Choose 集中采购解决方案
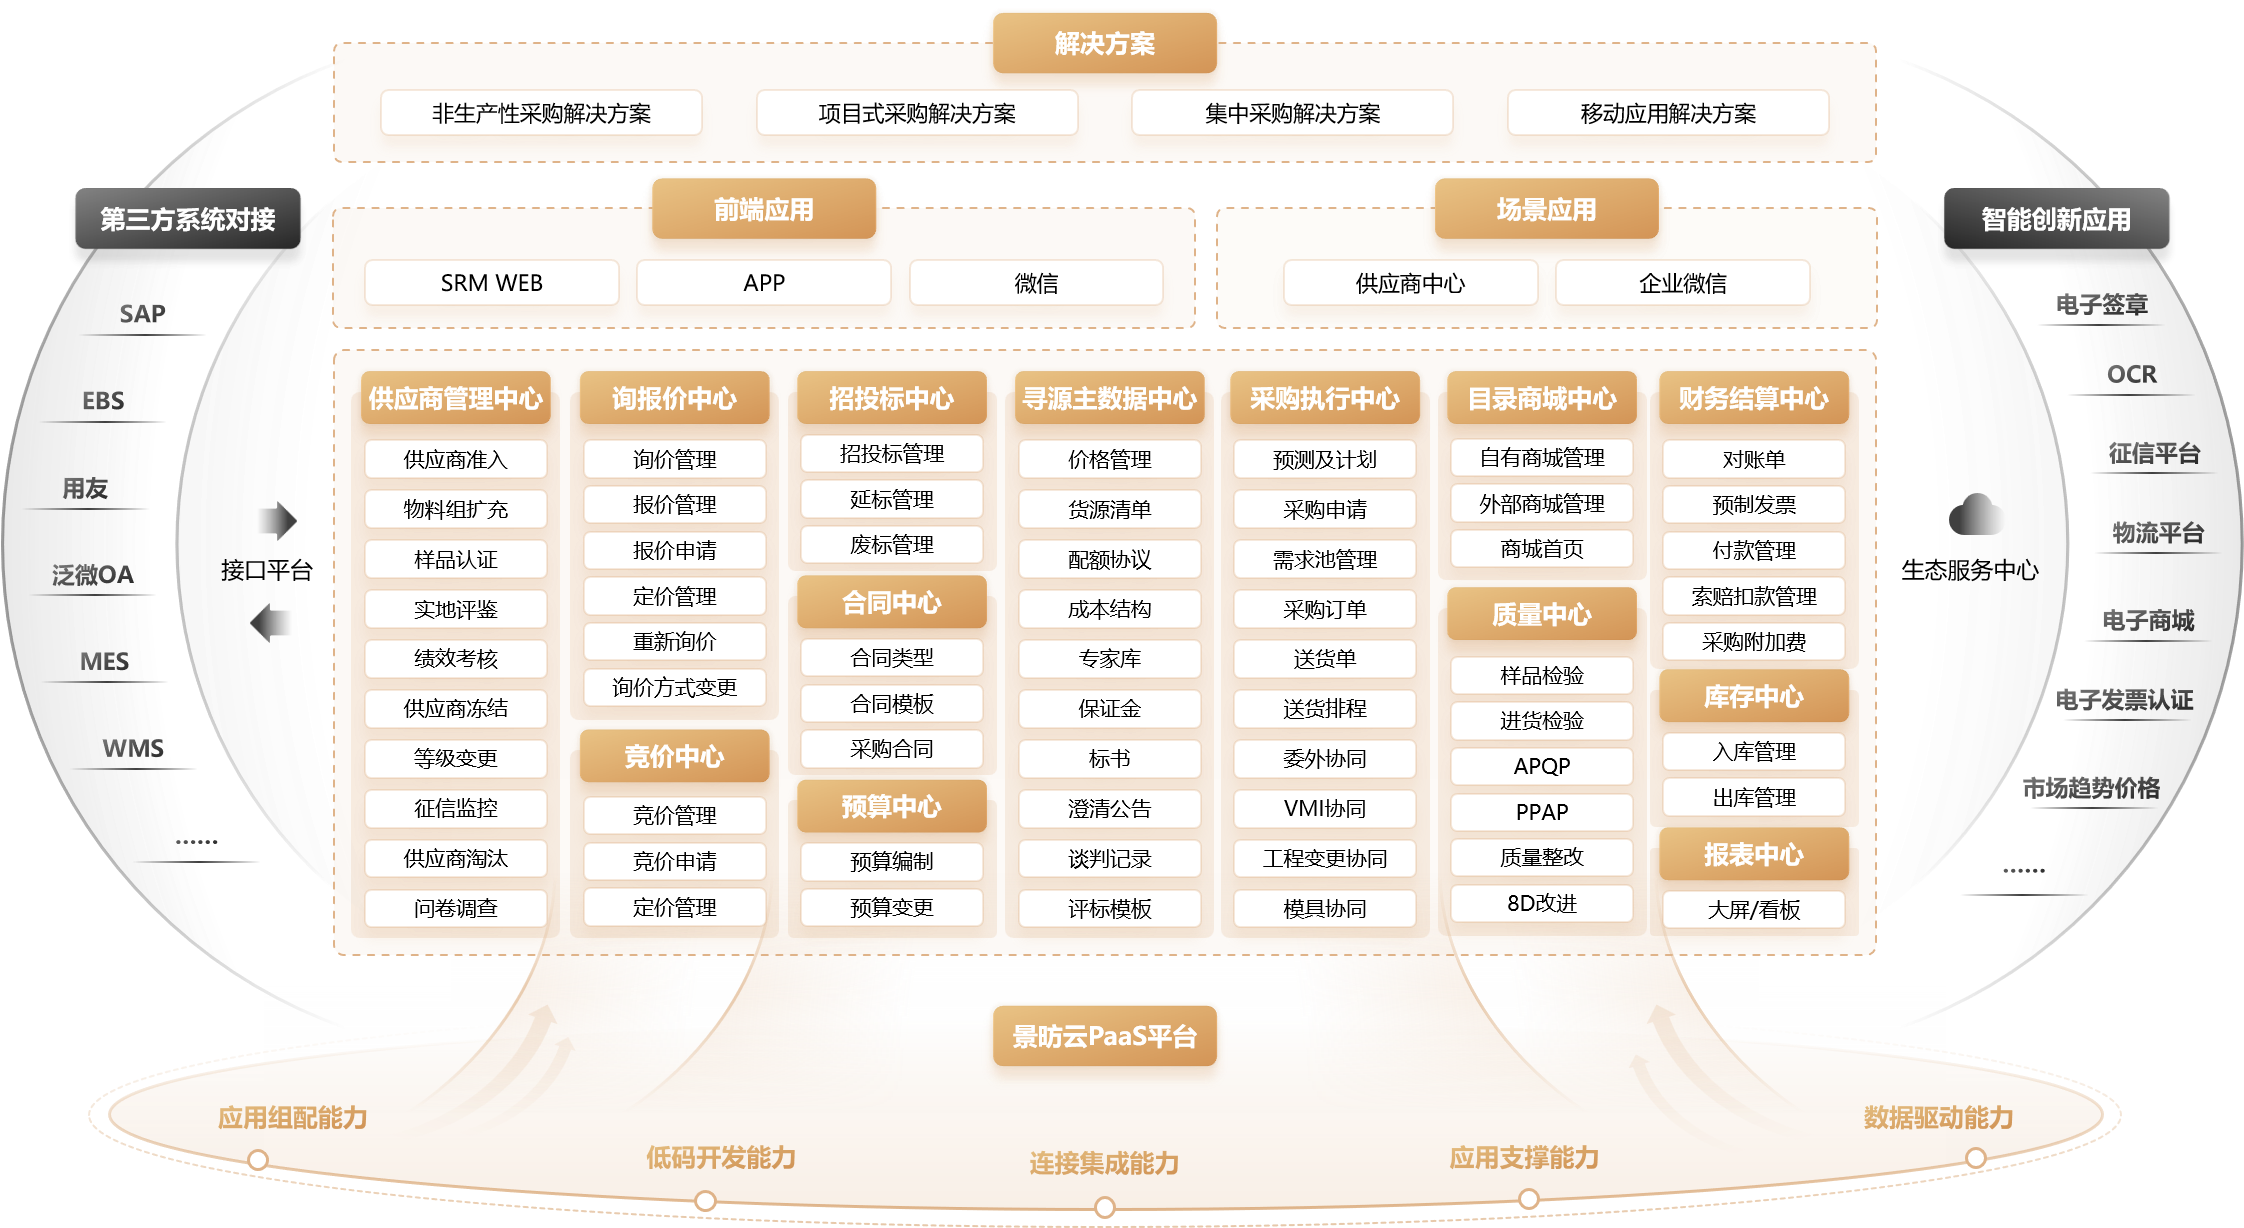 click(1292, 113)
